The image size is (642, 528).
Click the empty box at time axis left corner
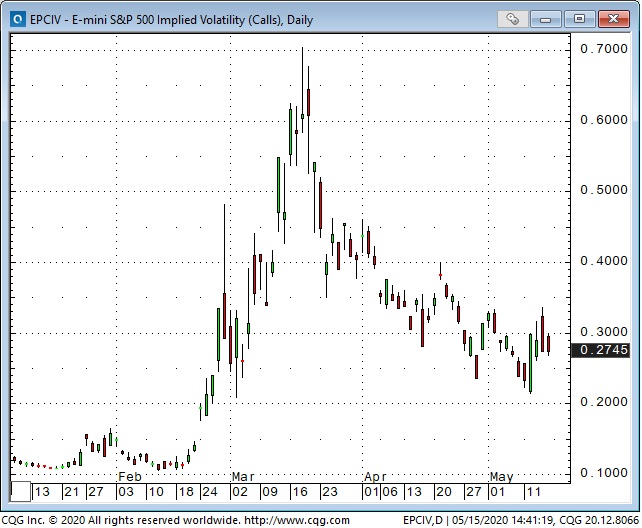point(20,492)
